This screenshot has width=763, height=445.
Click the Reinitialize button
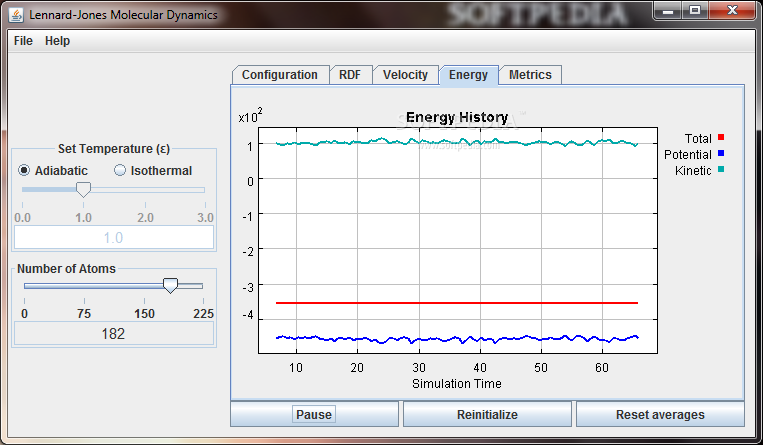click(x=487, y=414)
